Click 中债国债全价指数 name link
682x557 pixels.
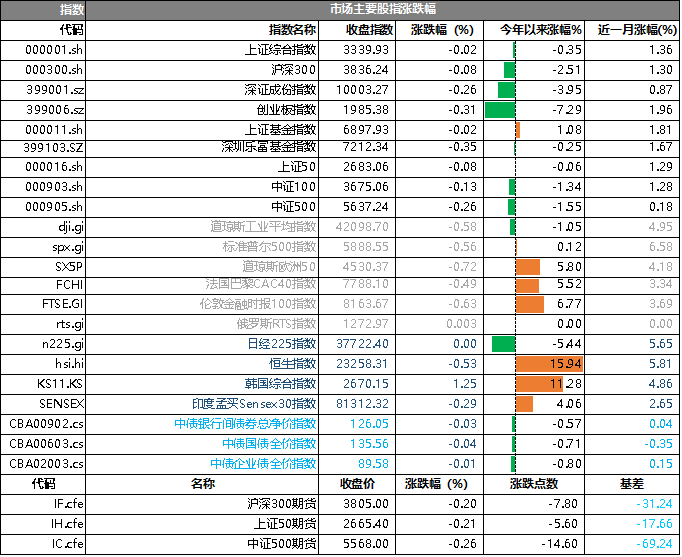pos(269,444)
